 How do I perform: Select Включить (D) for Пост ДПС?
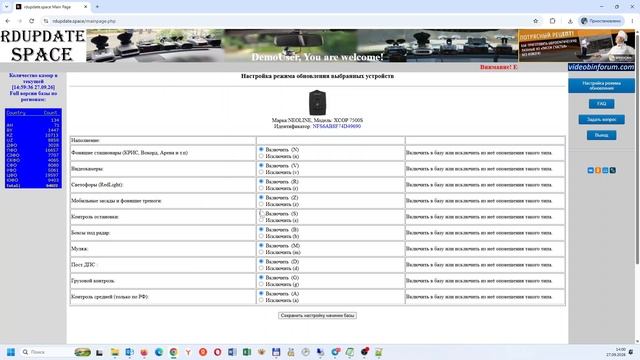261,261
